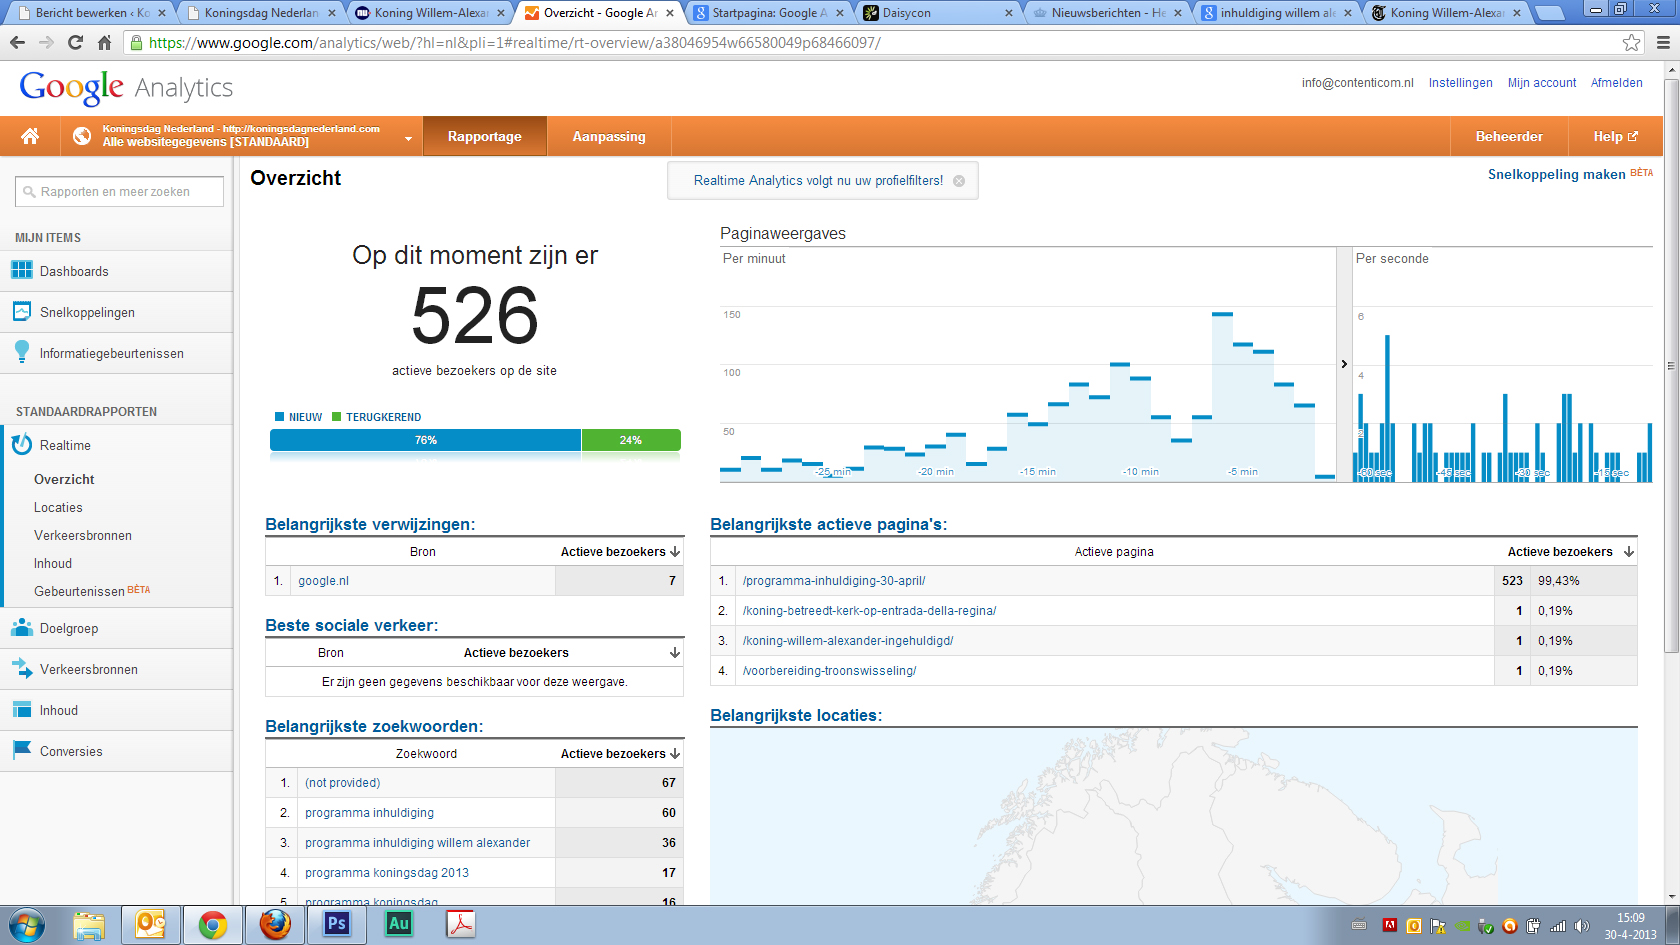Open the Adobe Reader taskbar icon
The image size is (1680, 945).
point(461,924)
